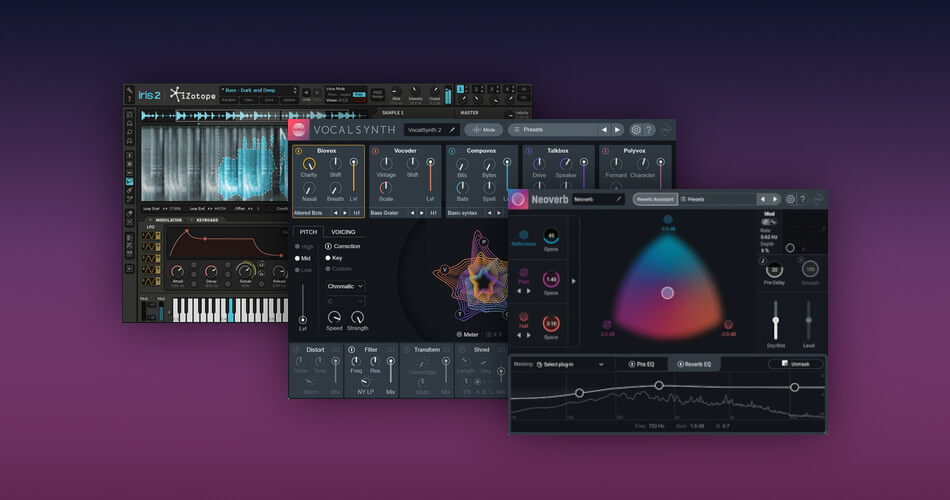Click the Unmask button
Viewport: 950px width, 500px height.
tap(796, 364)
